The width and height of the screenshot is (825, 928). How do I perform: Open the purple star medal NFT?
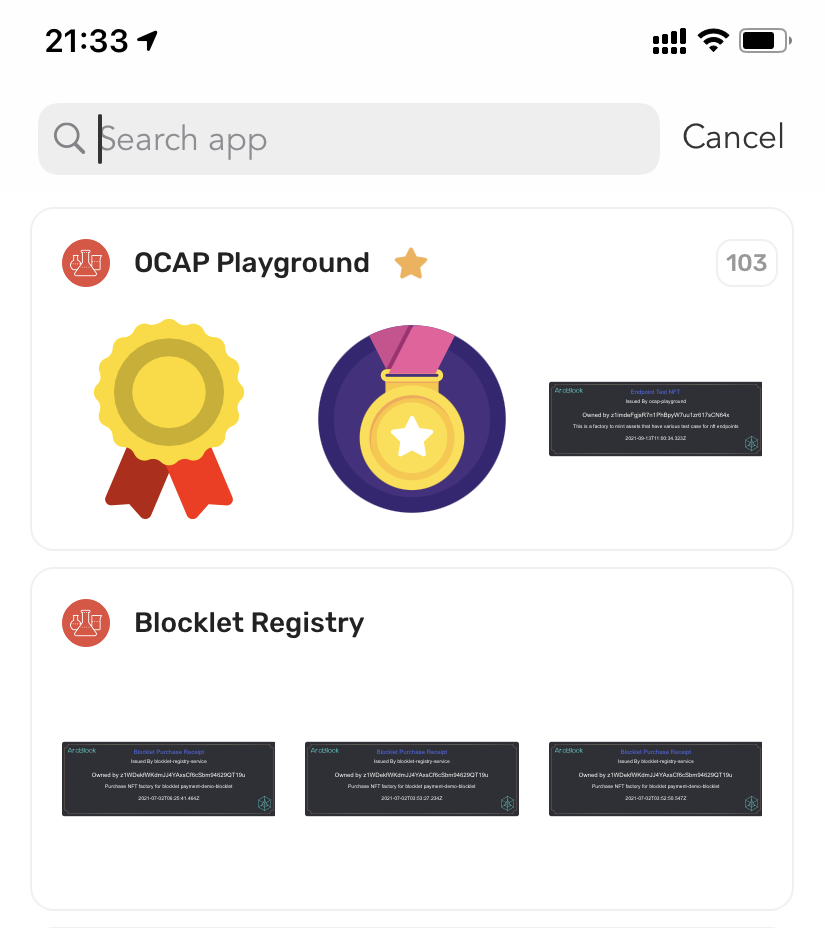(412, 420)
